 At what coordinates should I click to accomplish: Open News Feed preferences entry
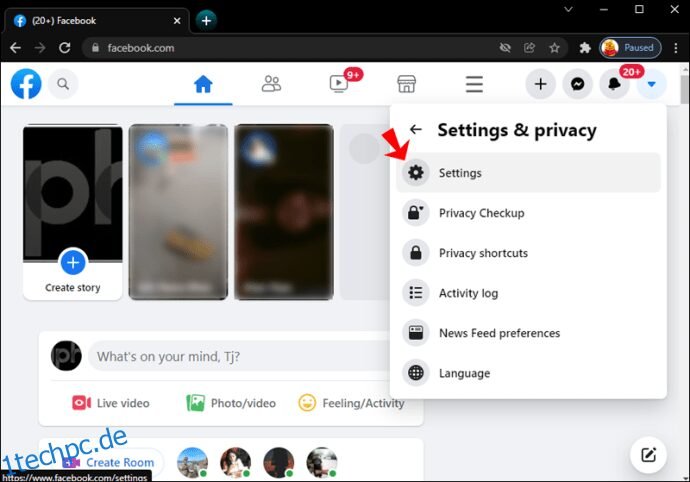[x=528, y=333]
